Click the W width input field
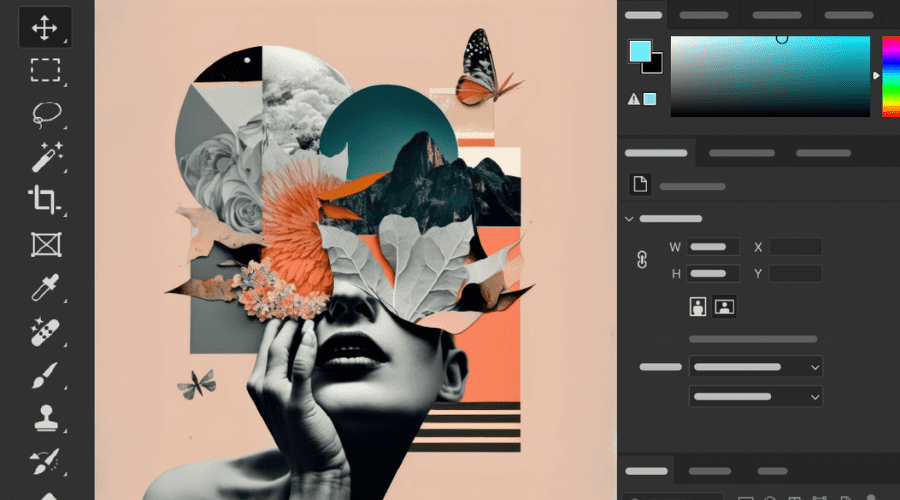This screenshot has height=500, width=900. pyautogui.click(x=712, y=246)
